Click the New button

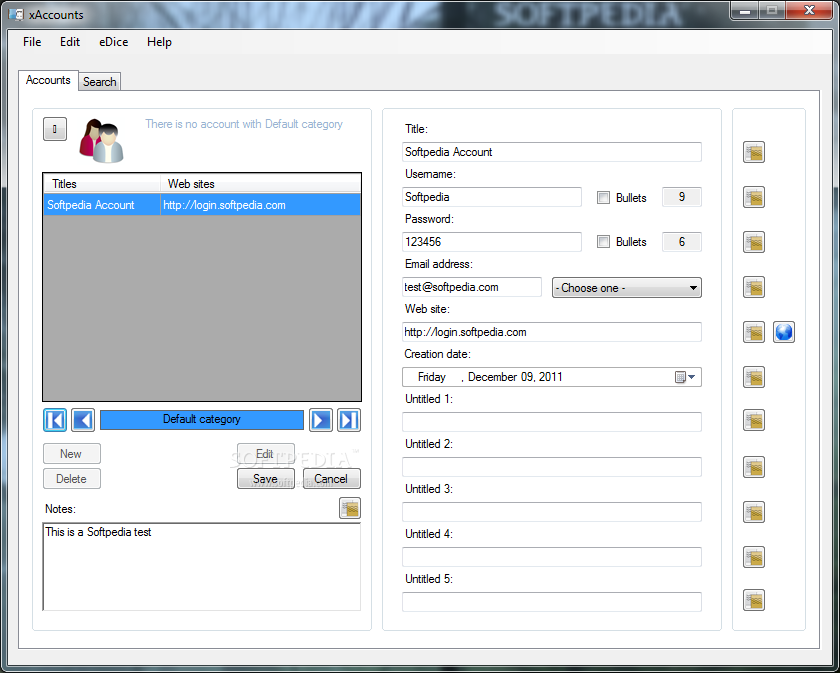72,454
